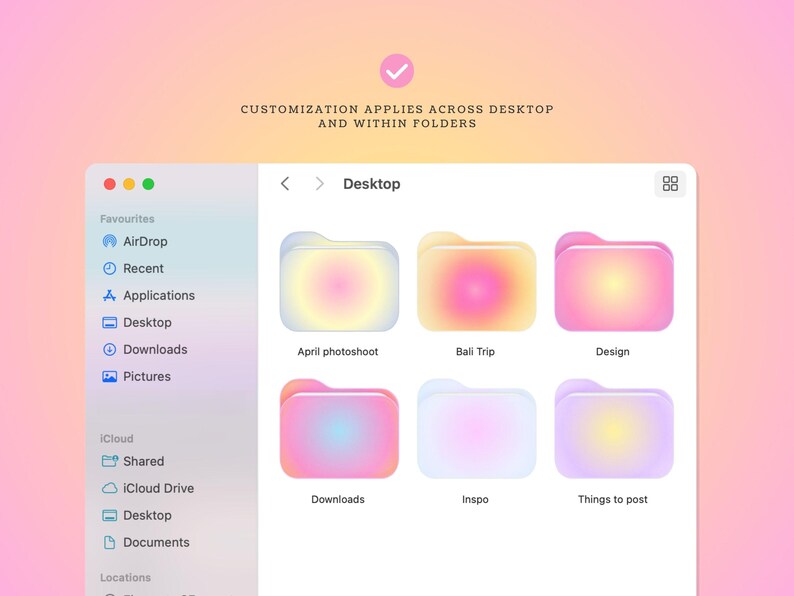The width and height of the screenshot is (794, 596).
Task: Click the 'Things to post' folder name
Action: (x=613, y=499)
